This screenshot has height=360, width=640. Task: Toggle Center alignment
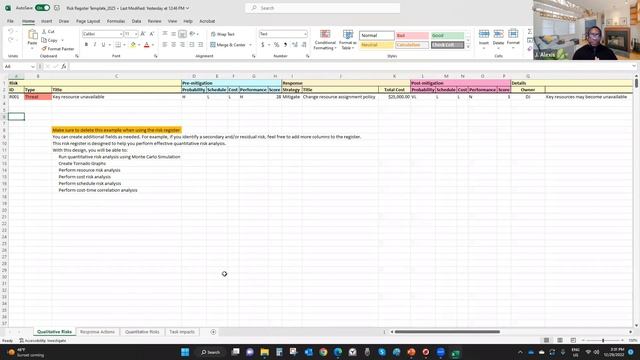173,44
